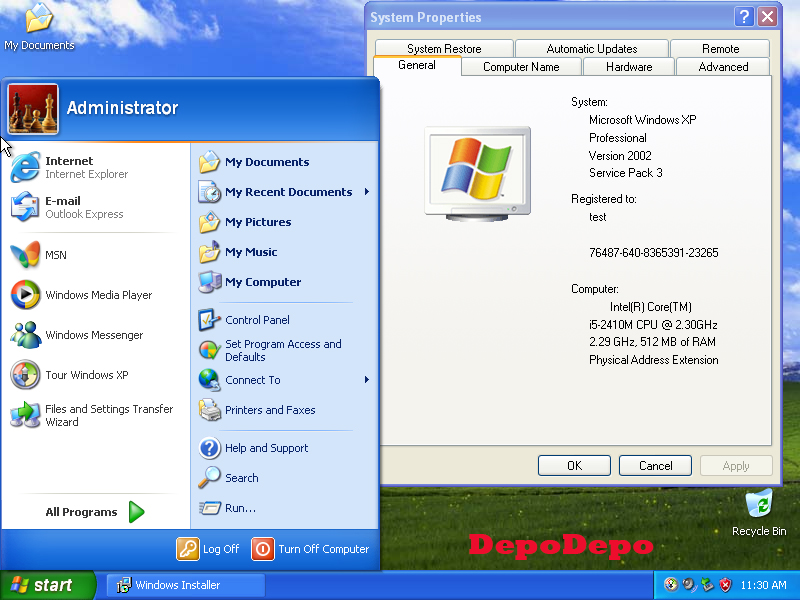Open My Pictures folder icon
This screenshot has width=800, height=600.
[x=209, y=222]
